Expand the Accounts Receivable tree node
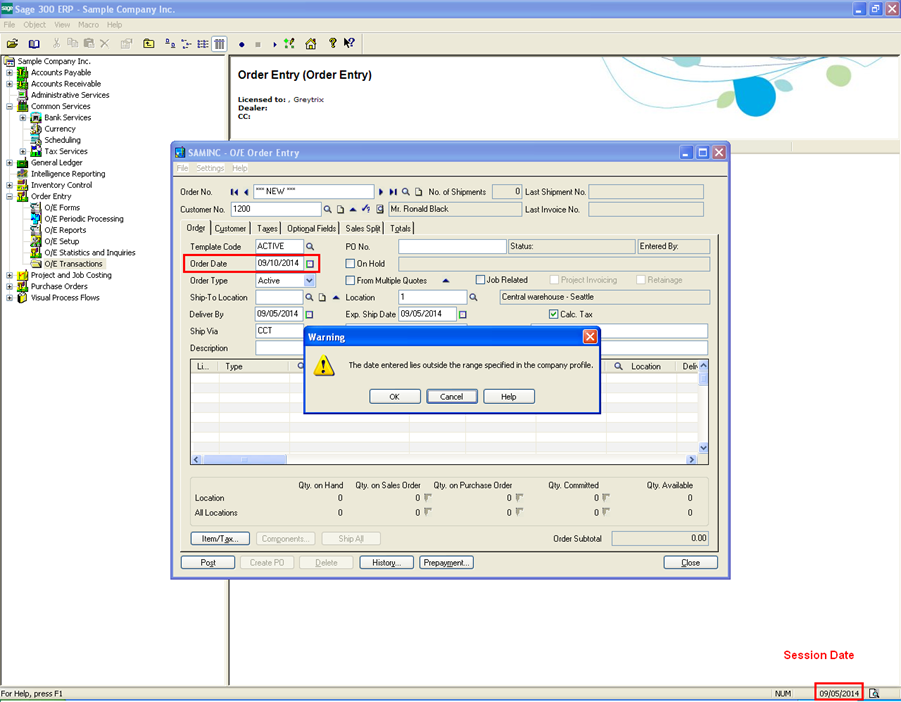The image size is (901, 702). coord(9,84)
